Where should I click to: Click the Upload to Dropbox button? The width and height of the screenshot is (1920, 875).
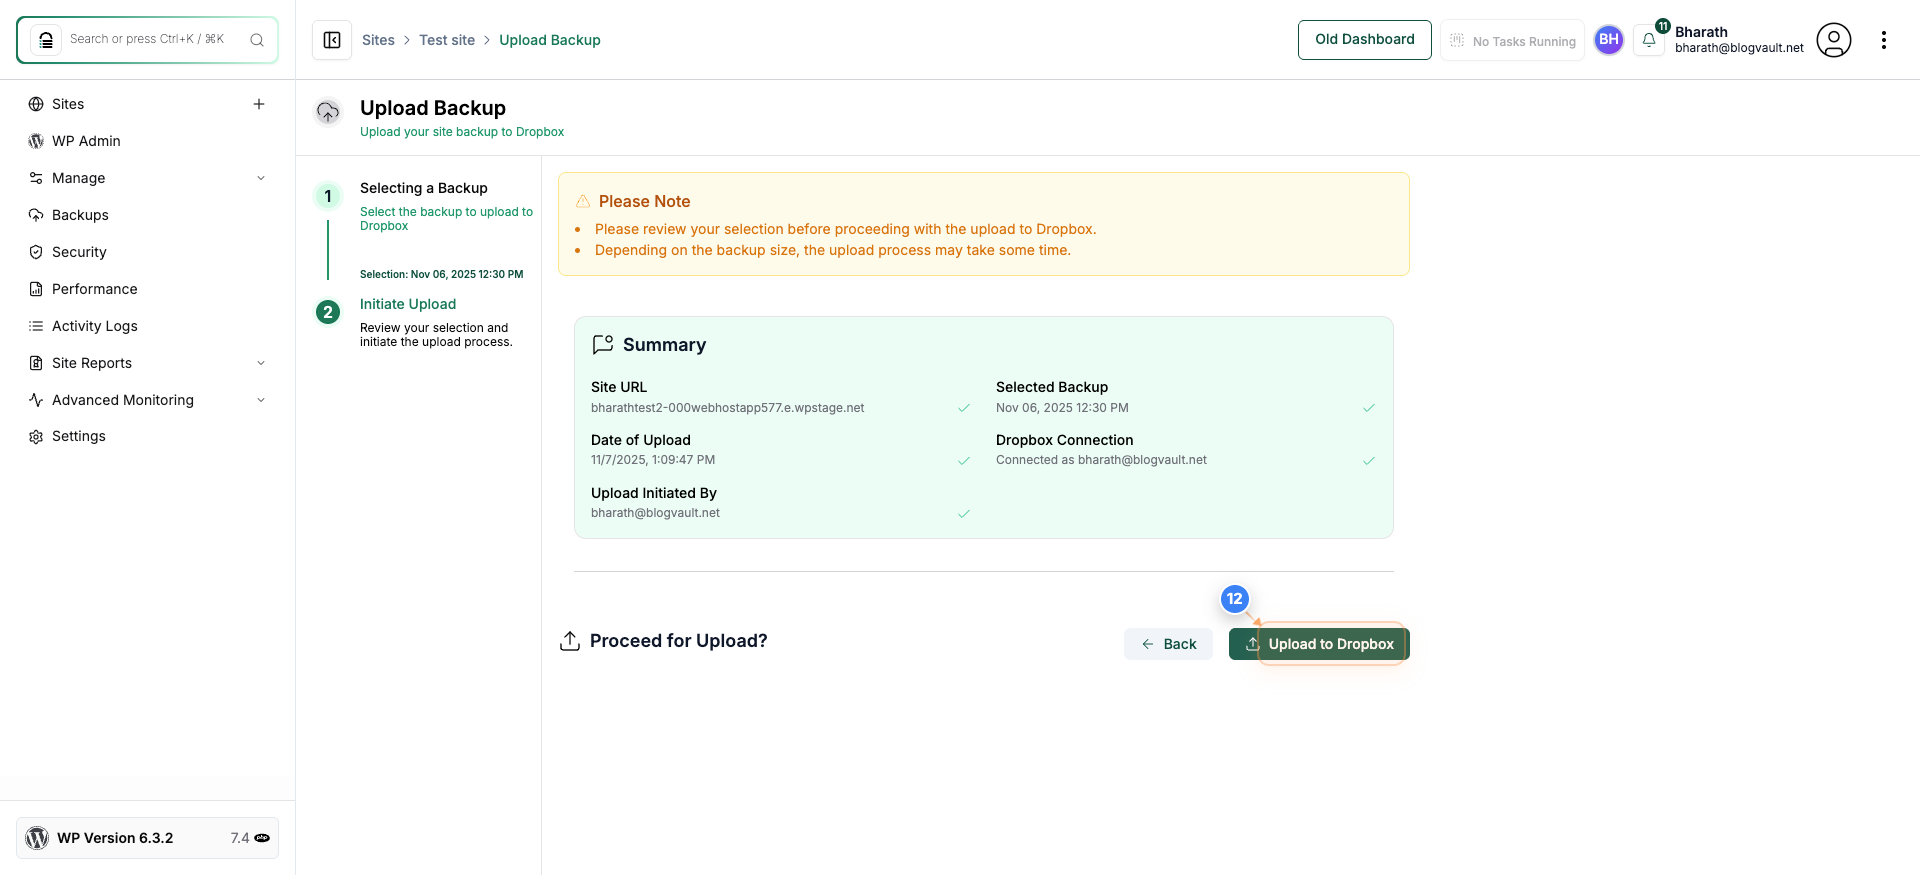tap(1319, 644)
